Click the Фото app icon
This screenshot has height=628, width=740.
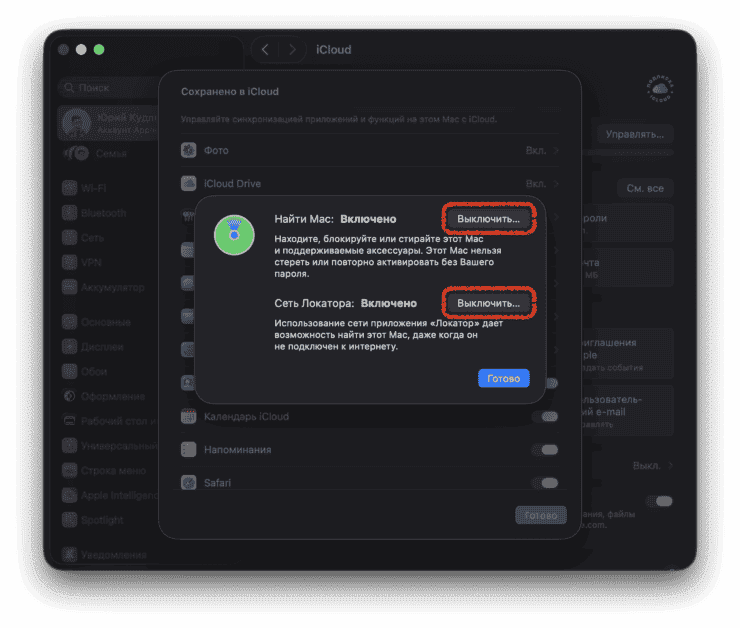[189, 151]
